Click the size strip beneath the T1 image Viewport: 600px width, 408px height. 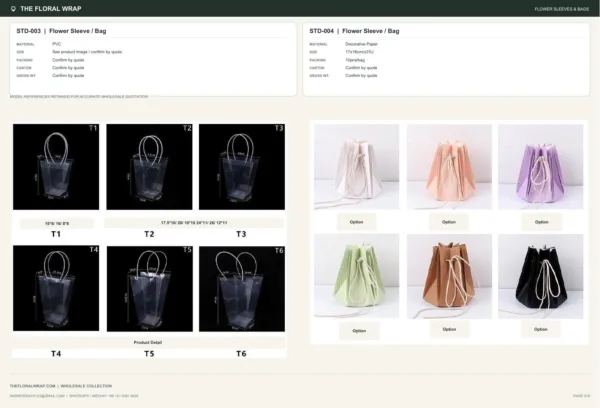tap(57, 223)
